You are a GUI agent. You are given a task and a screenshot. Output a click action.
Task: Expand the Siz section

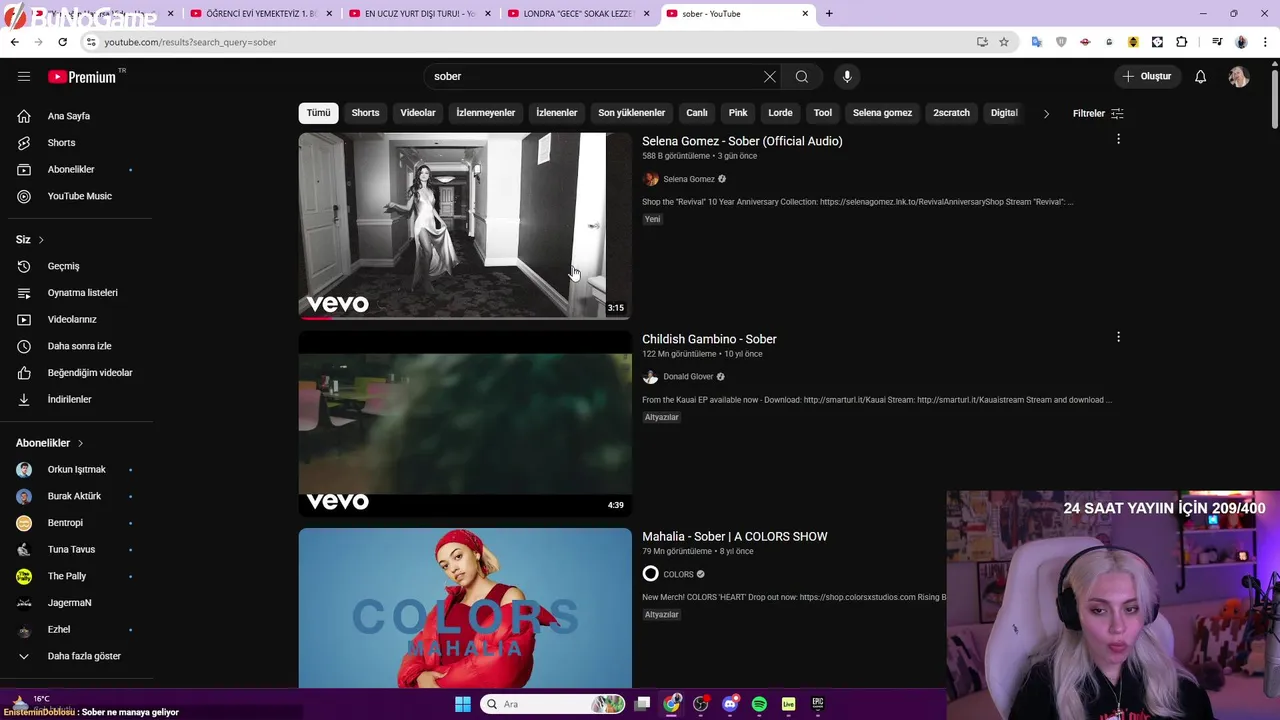point(30,240)
